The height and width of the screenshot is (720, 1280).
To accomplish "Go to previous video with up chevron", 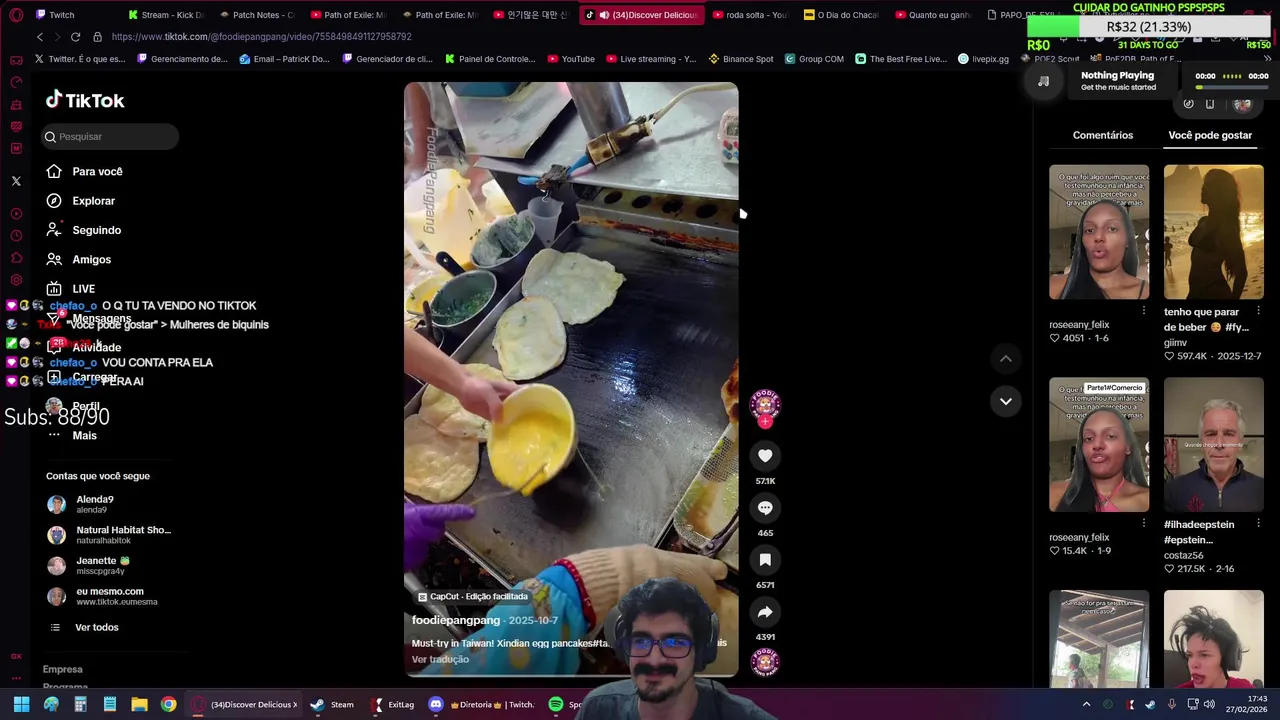I will [1006, 358].
